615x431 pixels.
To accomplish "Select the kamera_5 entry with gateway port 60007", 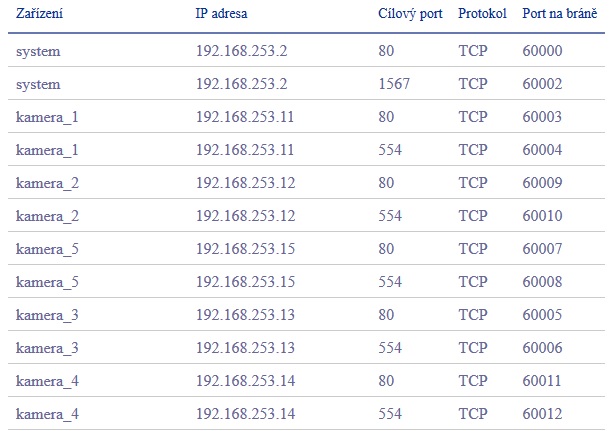I will tap(306, 248).
